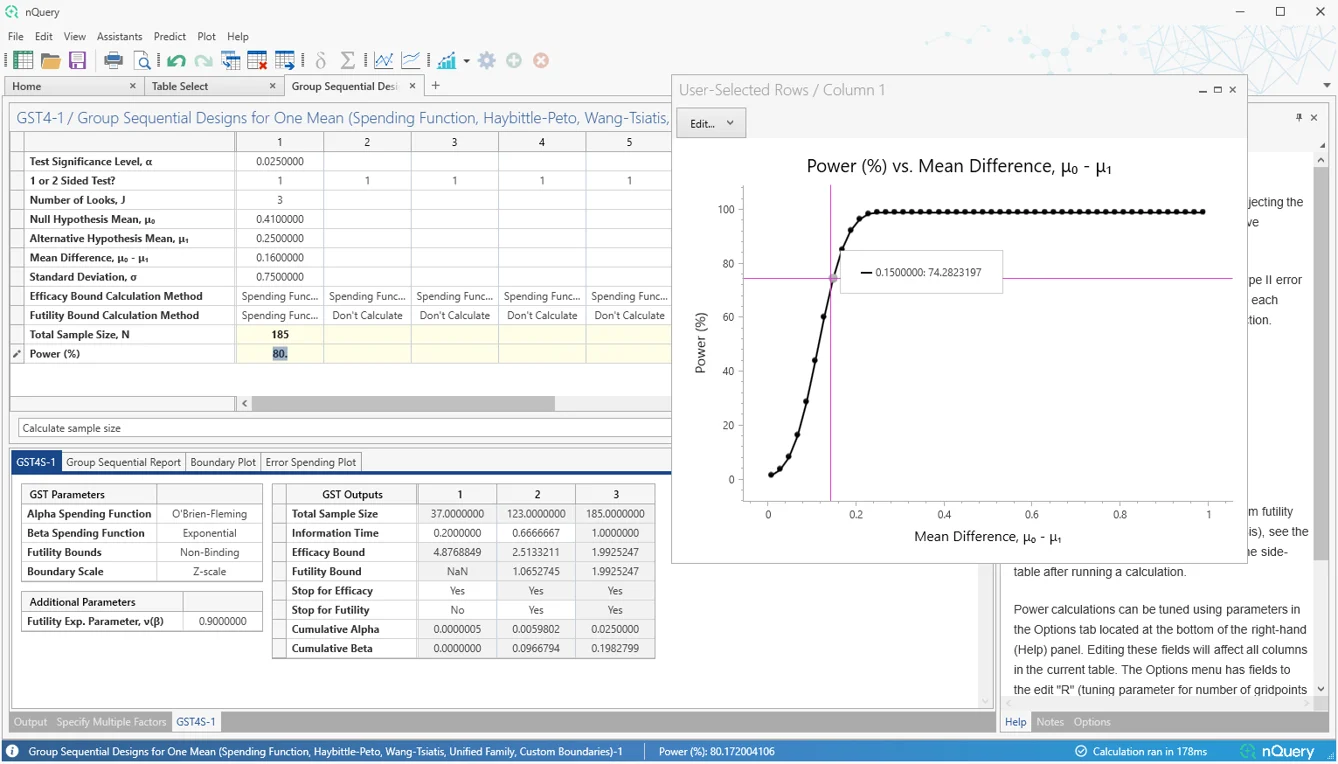This screenshot has width=1338, height=764.
Task: Select the Total Sample Size, N cell in column 1
Action: click(279, 335)
